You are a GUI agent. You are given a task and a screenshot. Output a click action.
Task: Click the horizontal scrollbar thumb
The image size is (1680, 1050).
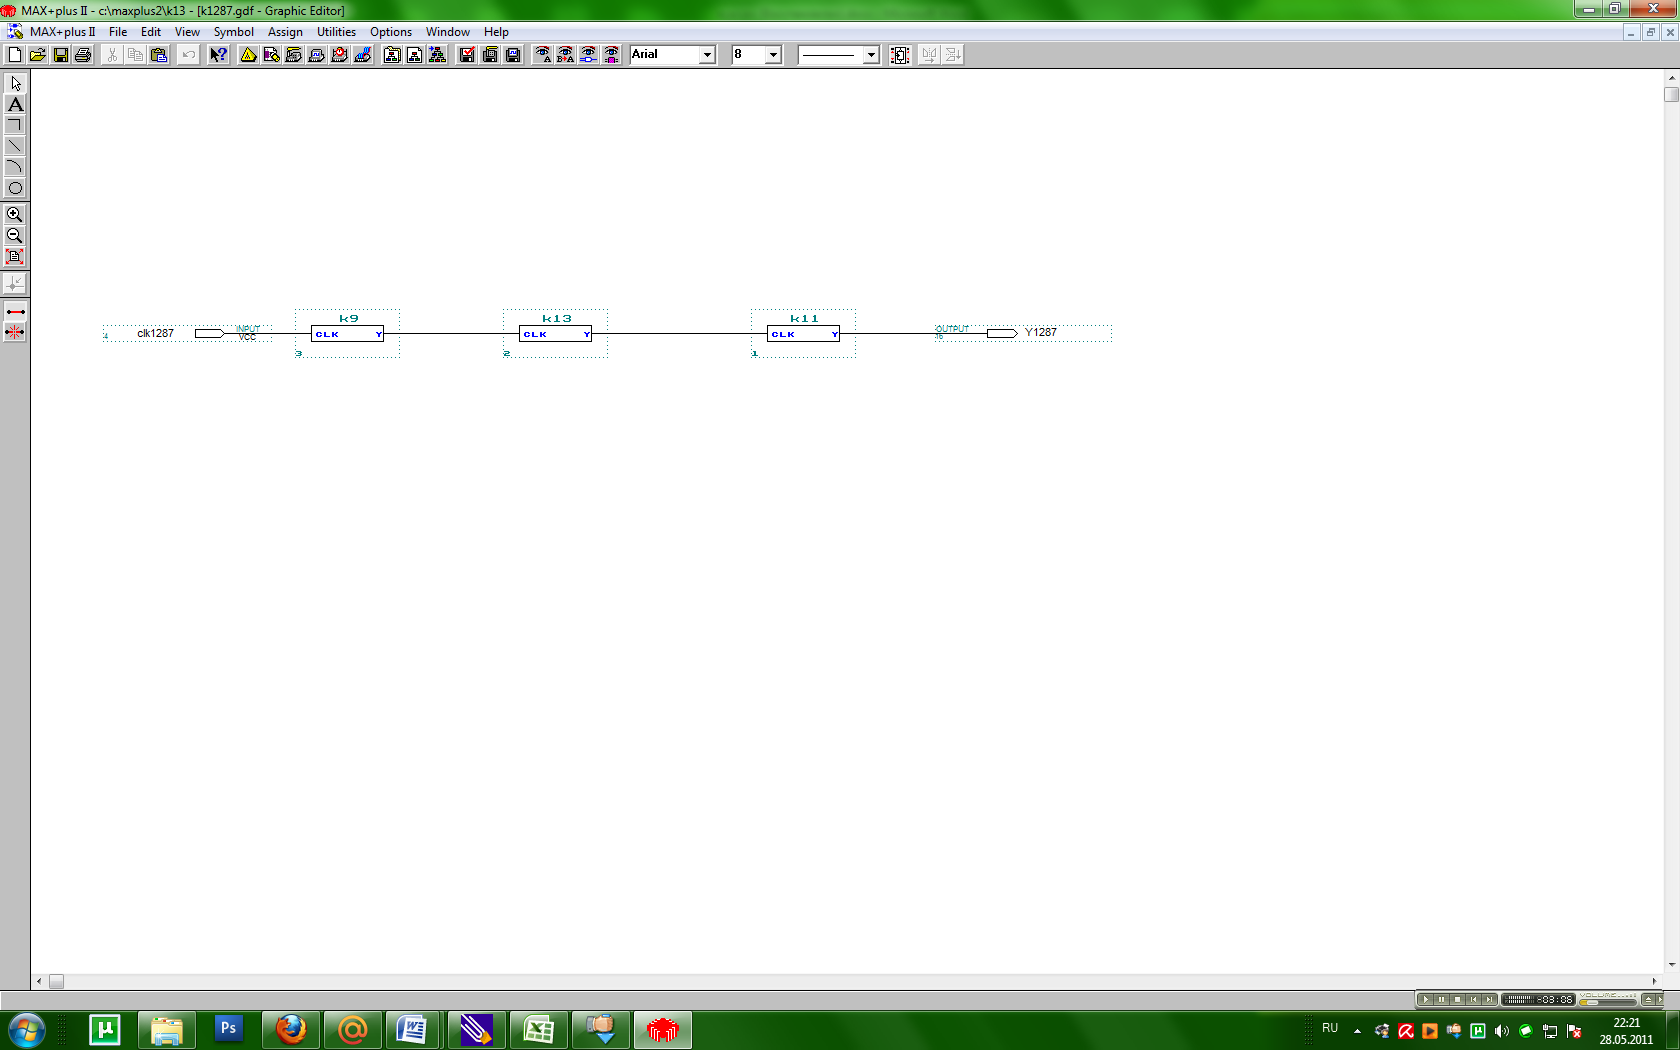pyautogui.click(x=57, y=982)
